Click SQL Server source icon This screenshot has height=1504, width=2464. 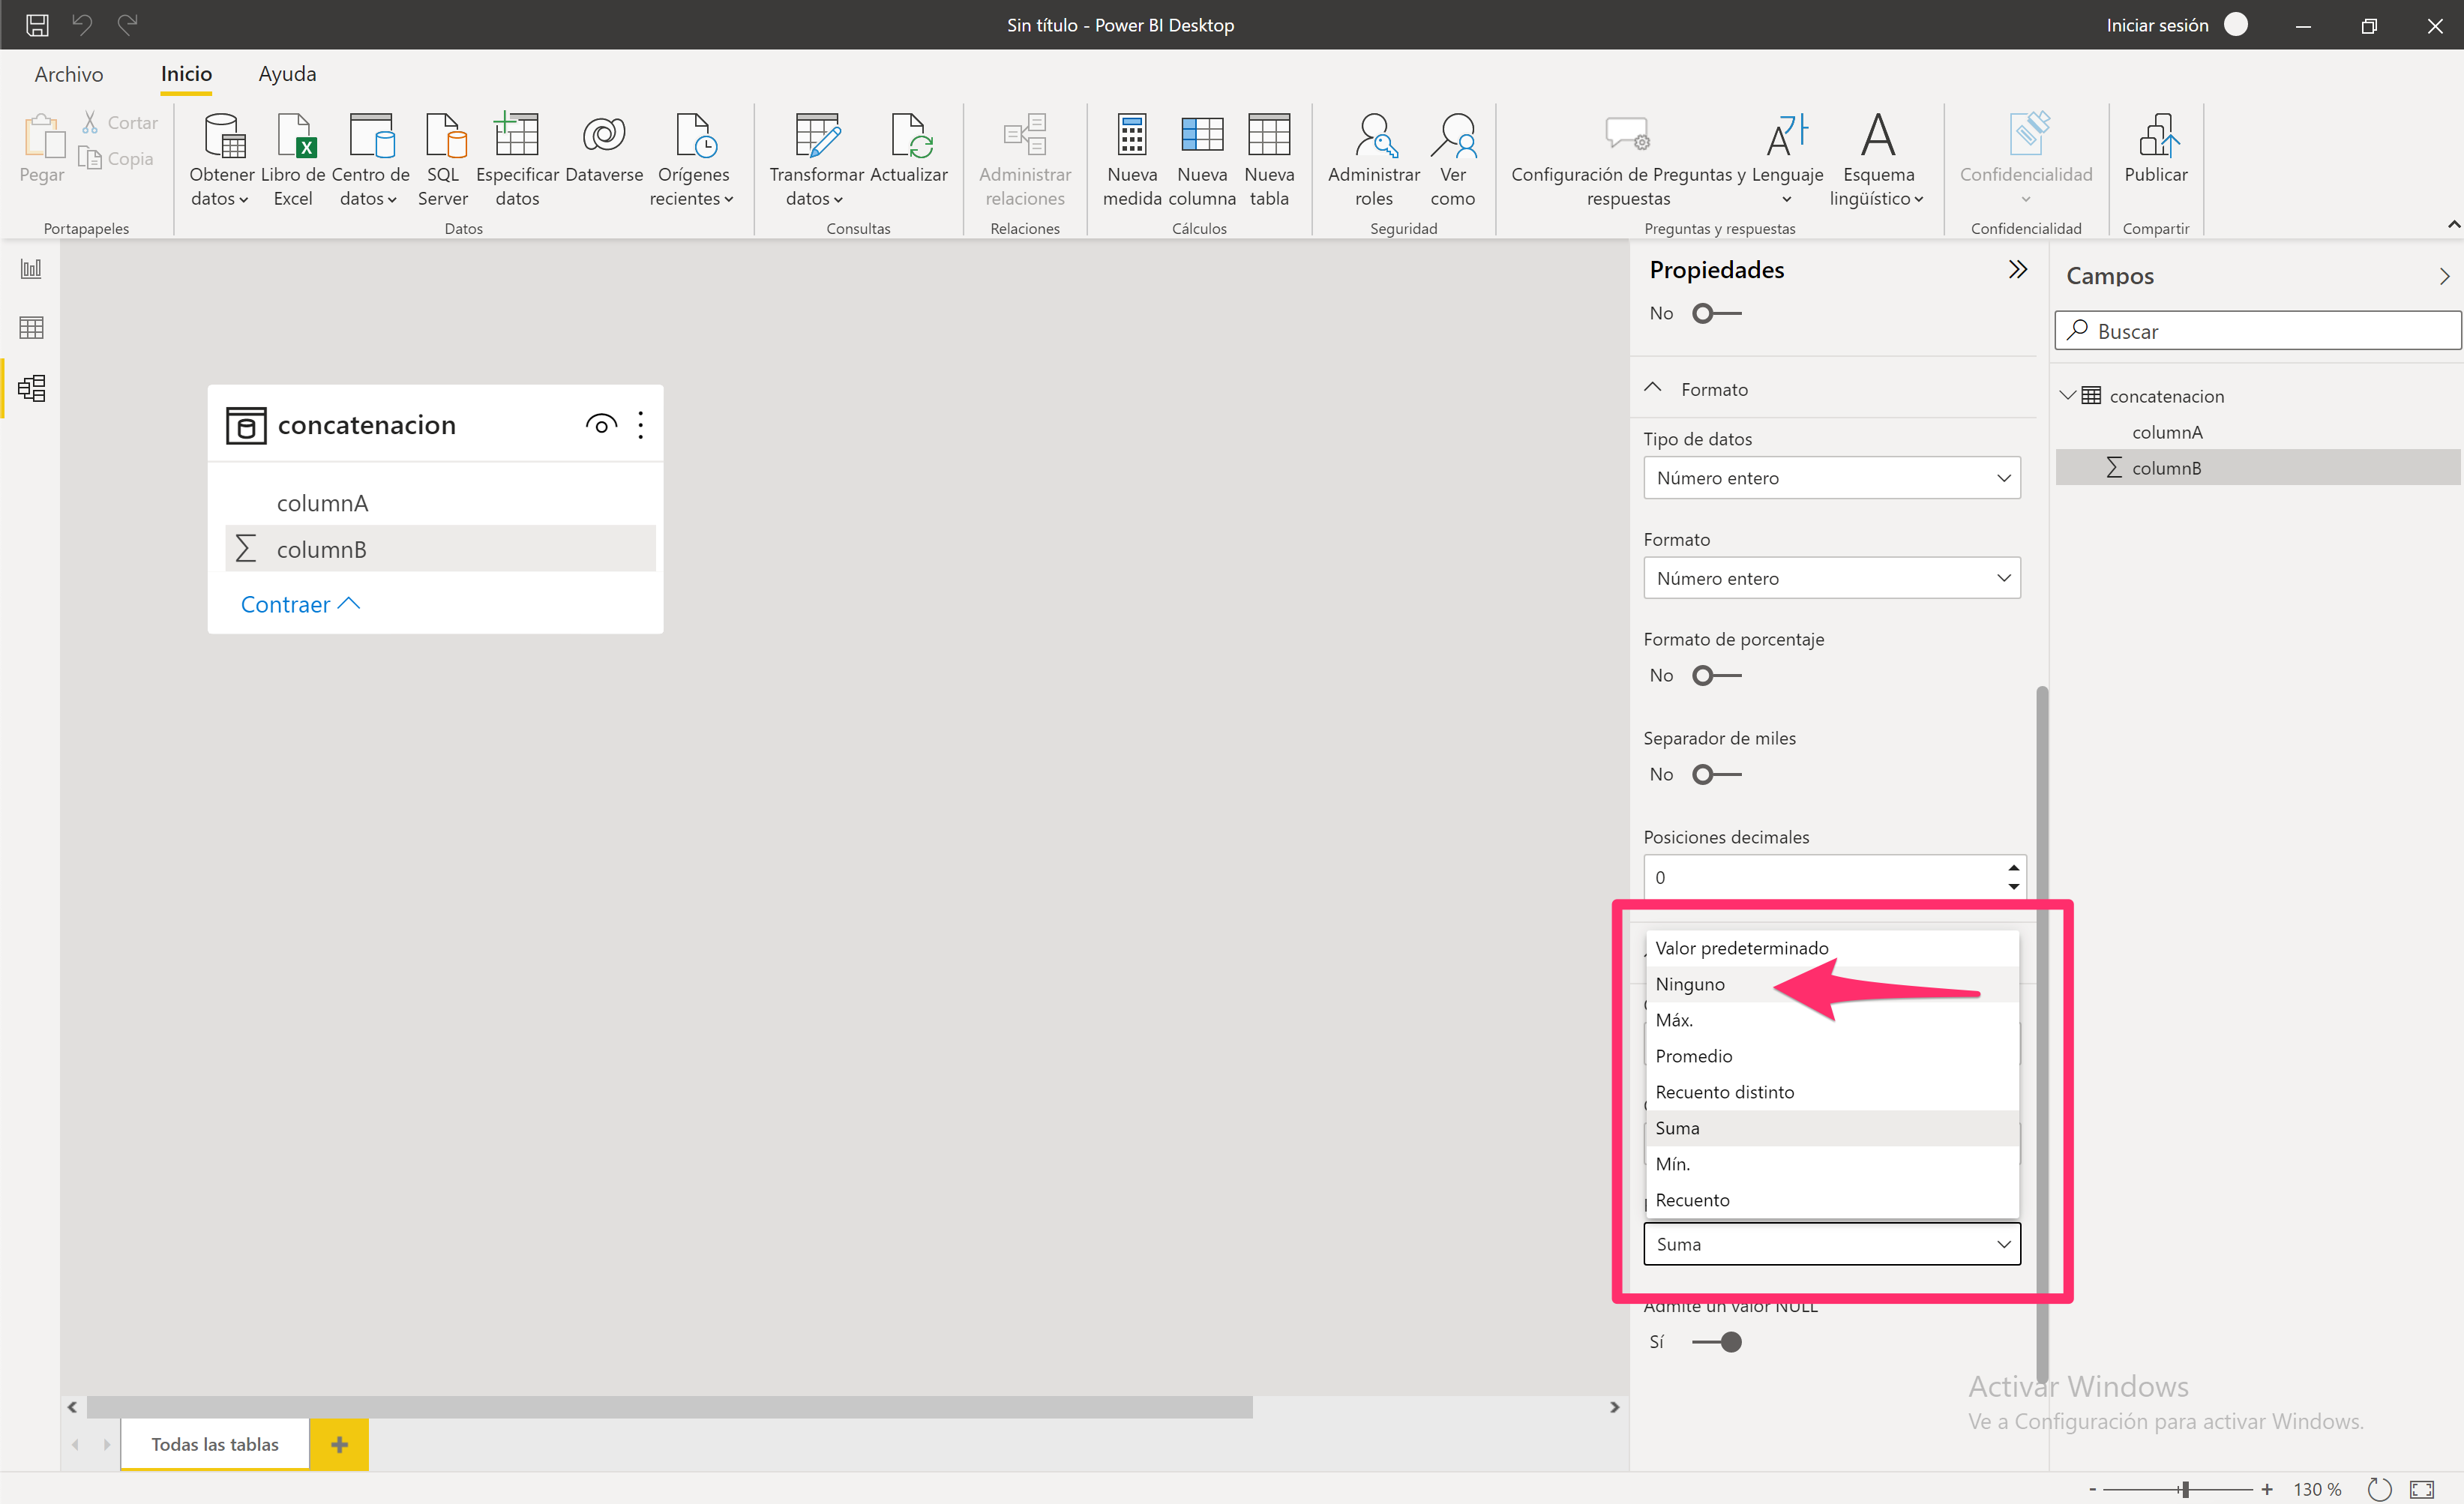(443, 158)
